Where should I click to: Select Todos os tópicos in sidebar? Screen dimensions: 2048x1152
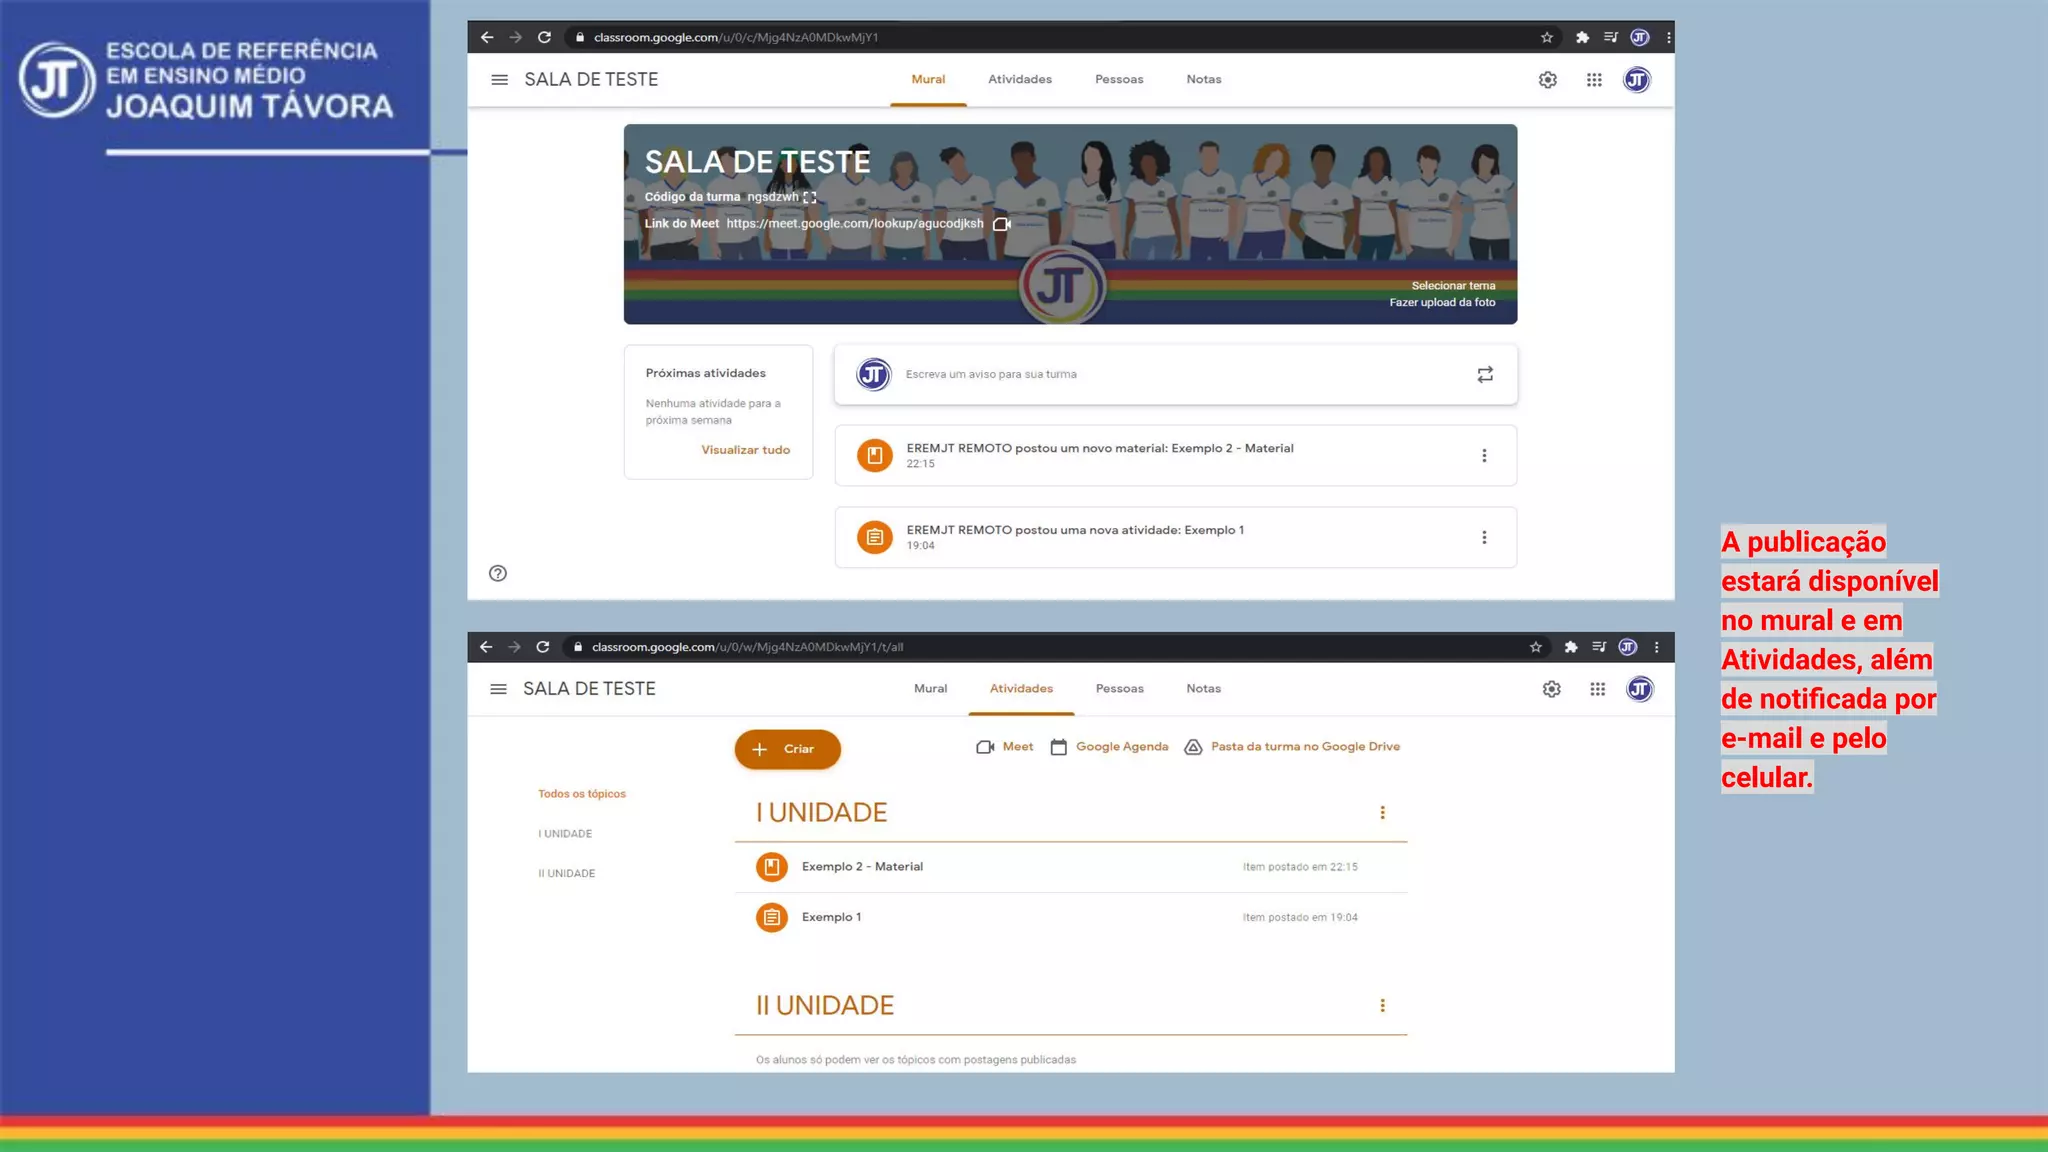tap(582, 794)
